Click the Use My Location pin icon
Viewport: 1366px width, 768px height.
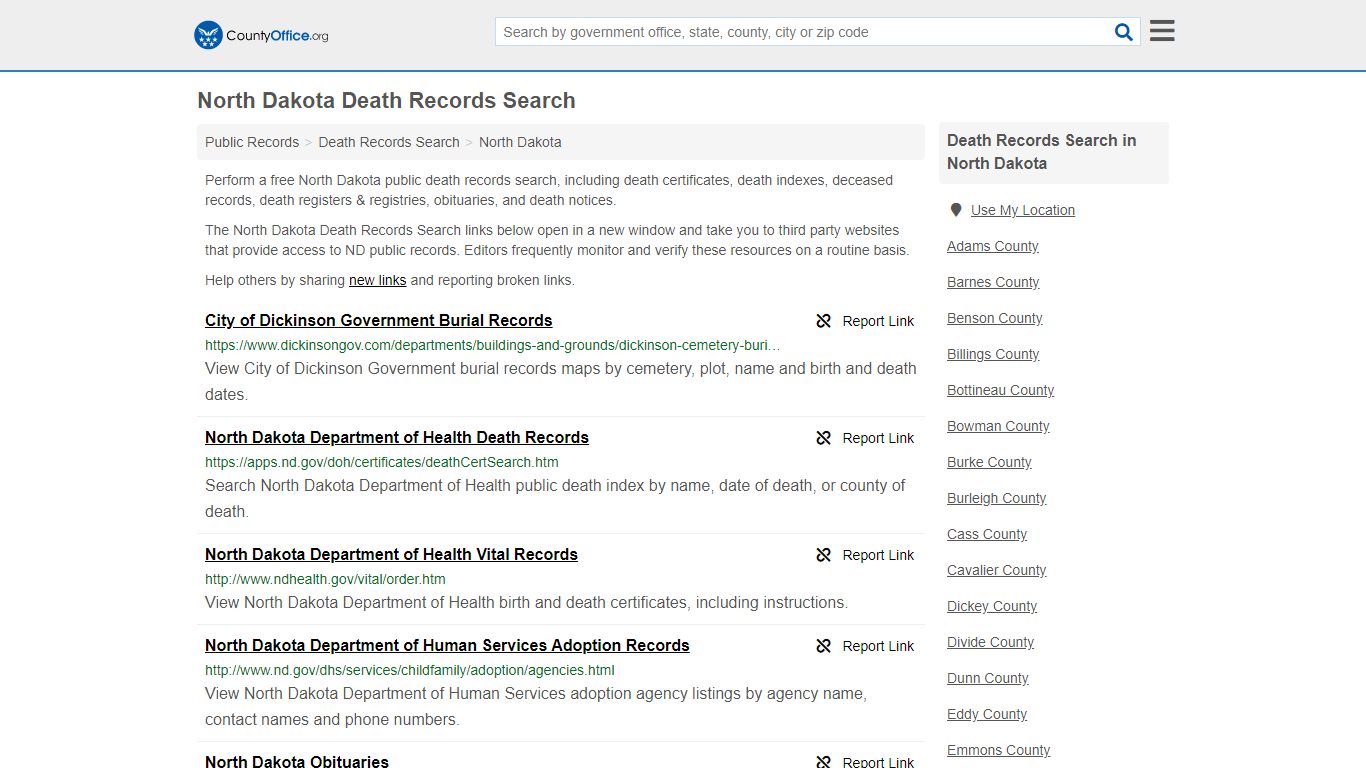956,210
